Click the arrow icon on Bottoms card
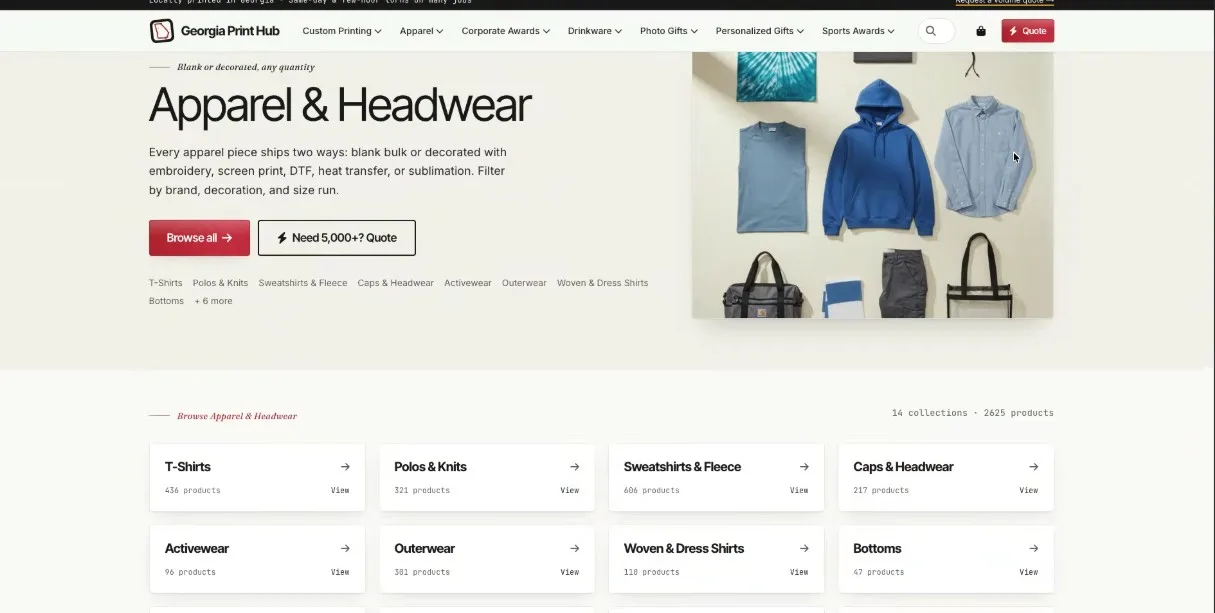Viewport: 1215px width, 613px height. [x=1034, y=549]
